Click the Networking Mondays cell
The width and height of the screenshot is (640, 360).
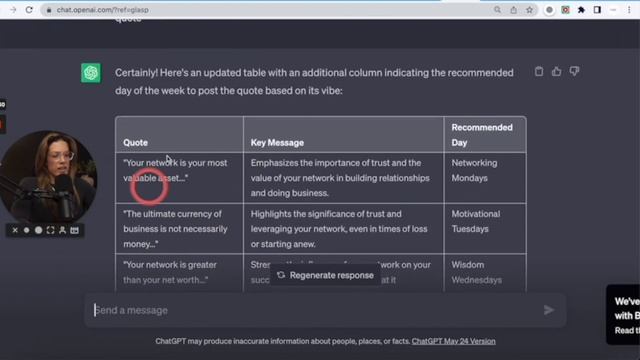point(485,178)
